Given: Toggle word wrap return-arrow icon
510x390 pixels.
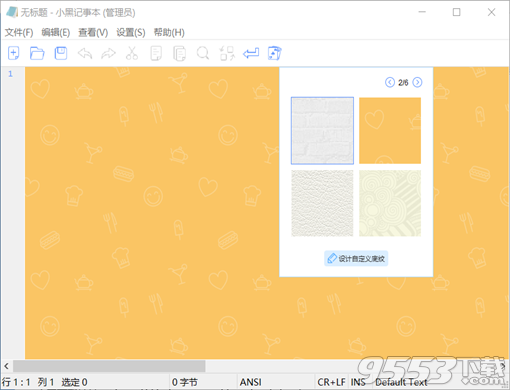Looking at the screenshot, I should [x=251, y=53].
